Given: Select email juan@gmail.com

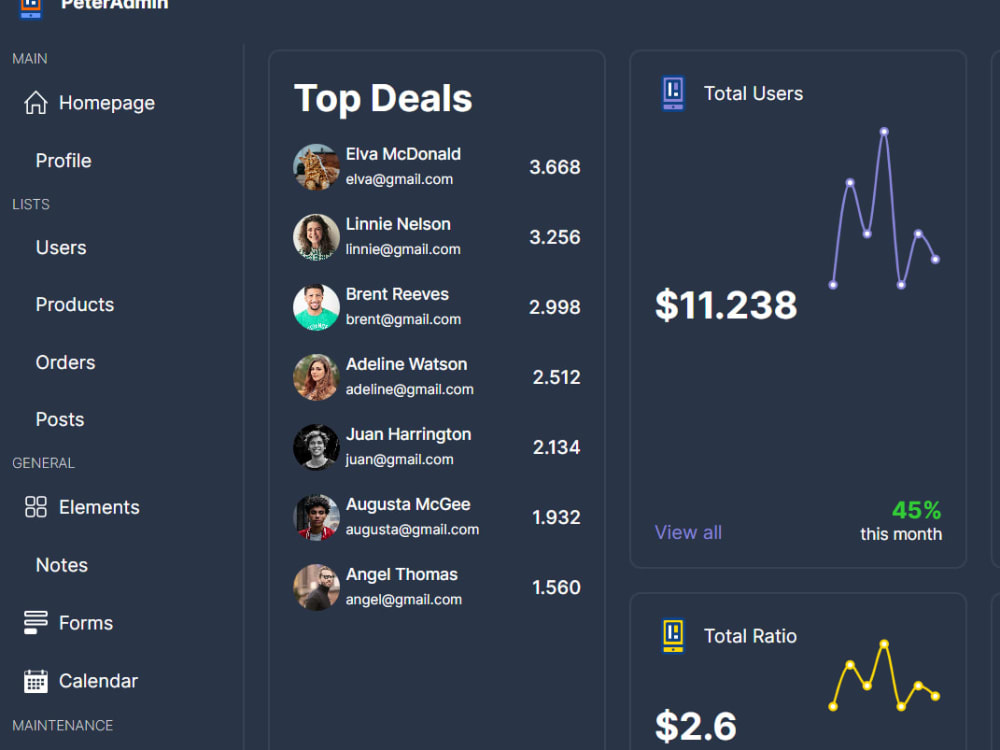Looking at the screenshot, I should tap(399, 460).
